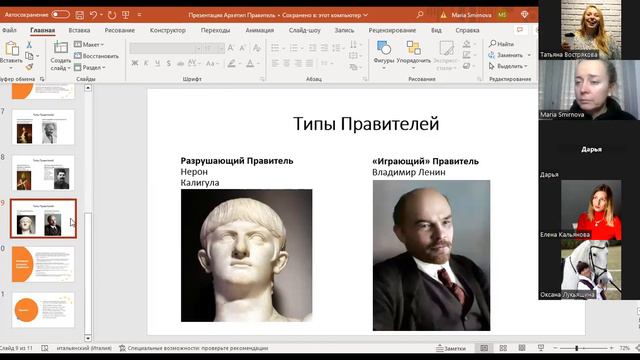Click the search magnifier in title bar

tap(420, 15)
